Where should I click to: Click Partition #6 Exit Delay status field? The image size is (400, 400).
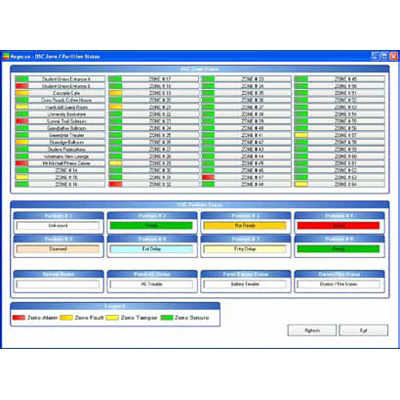(x=151, y=249)
